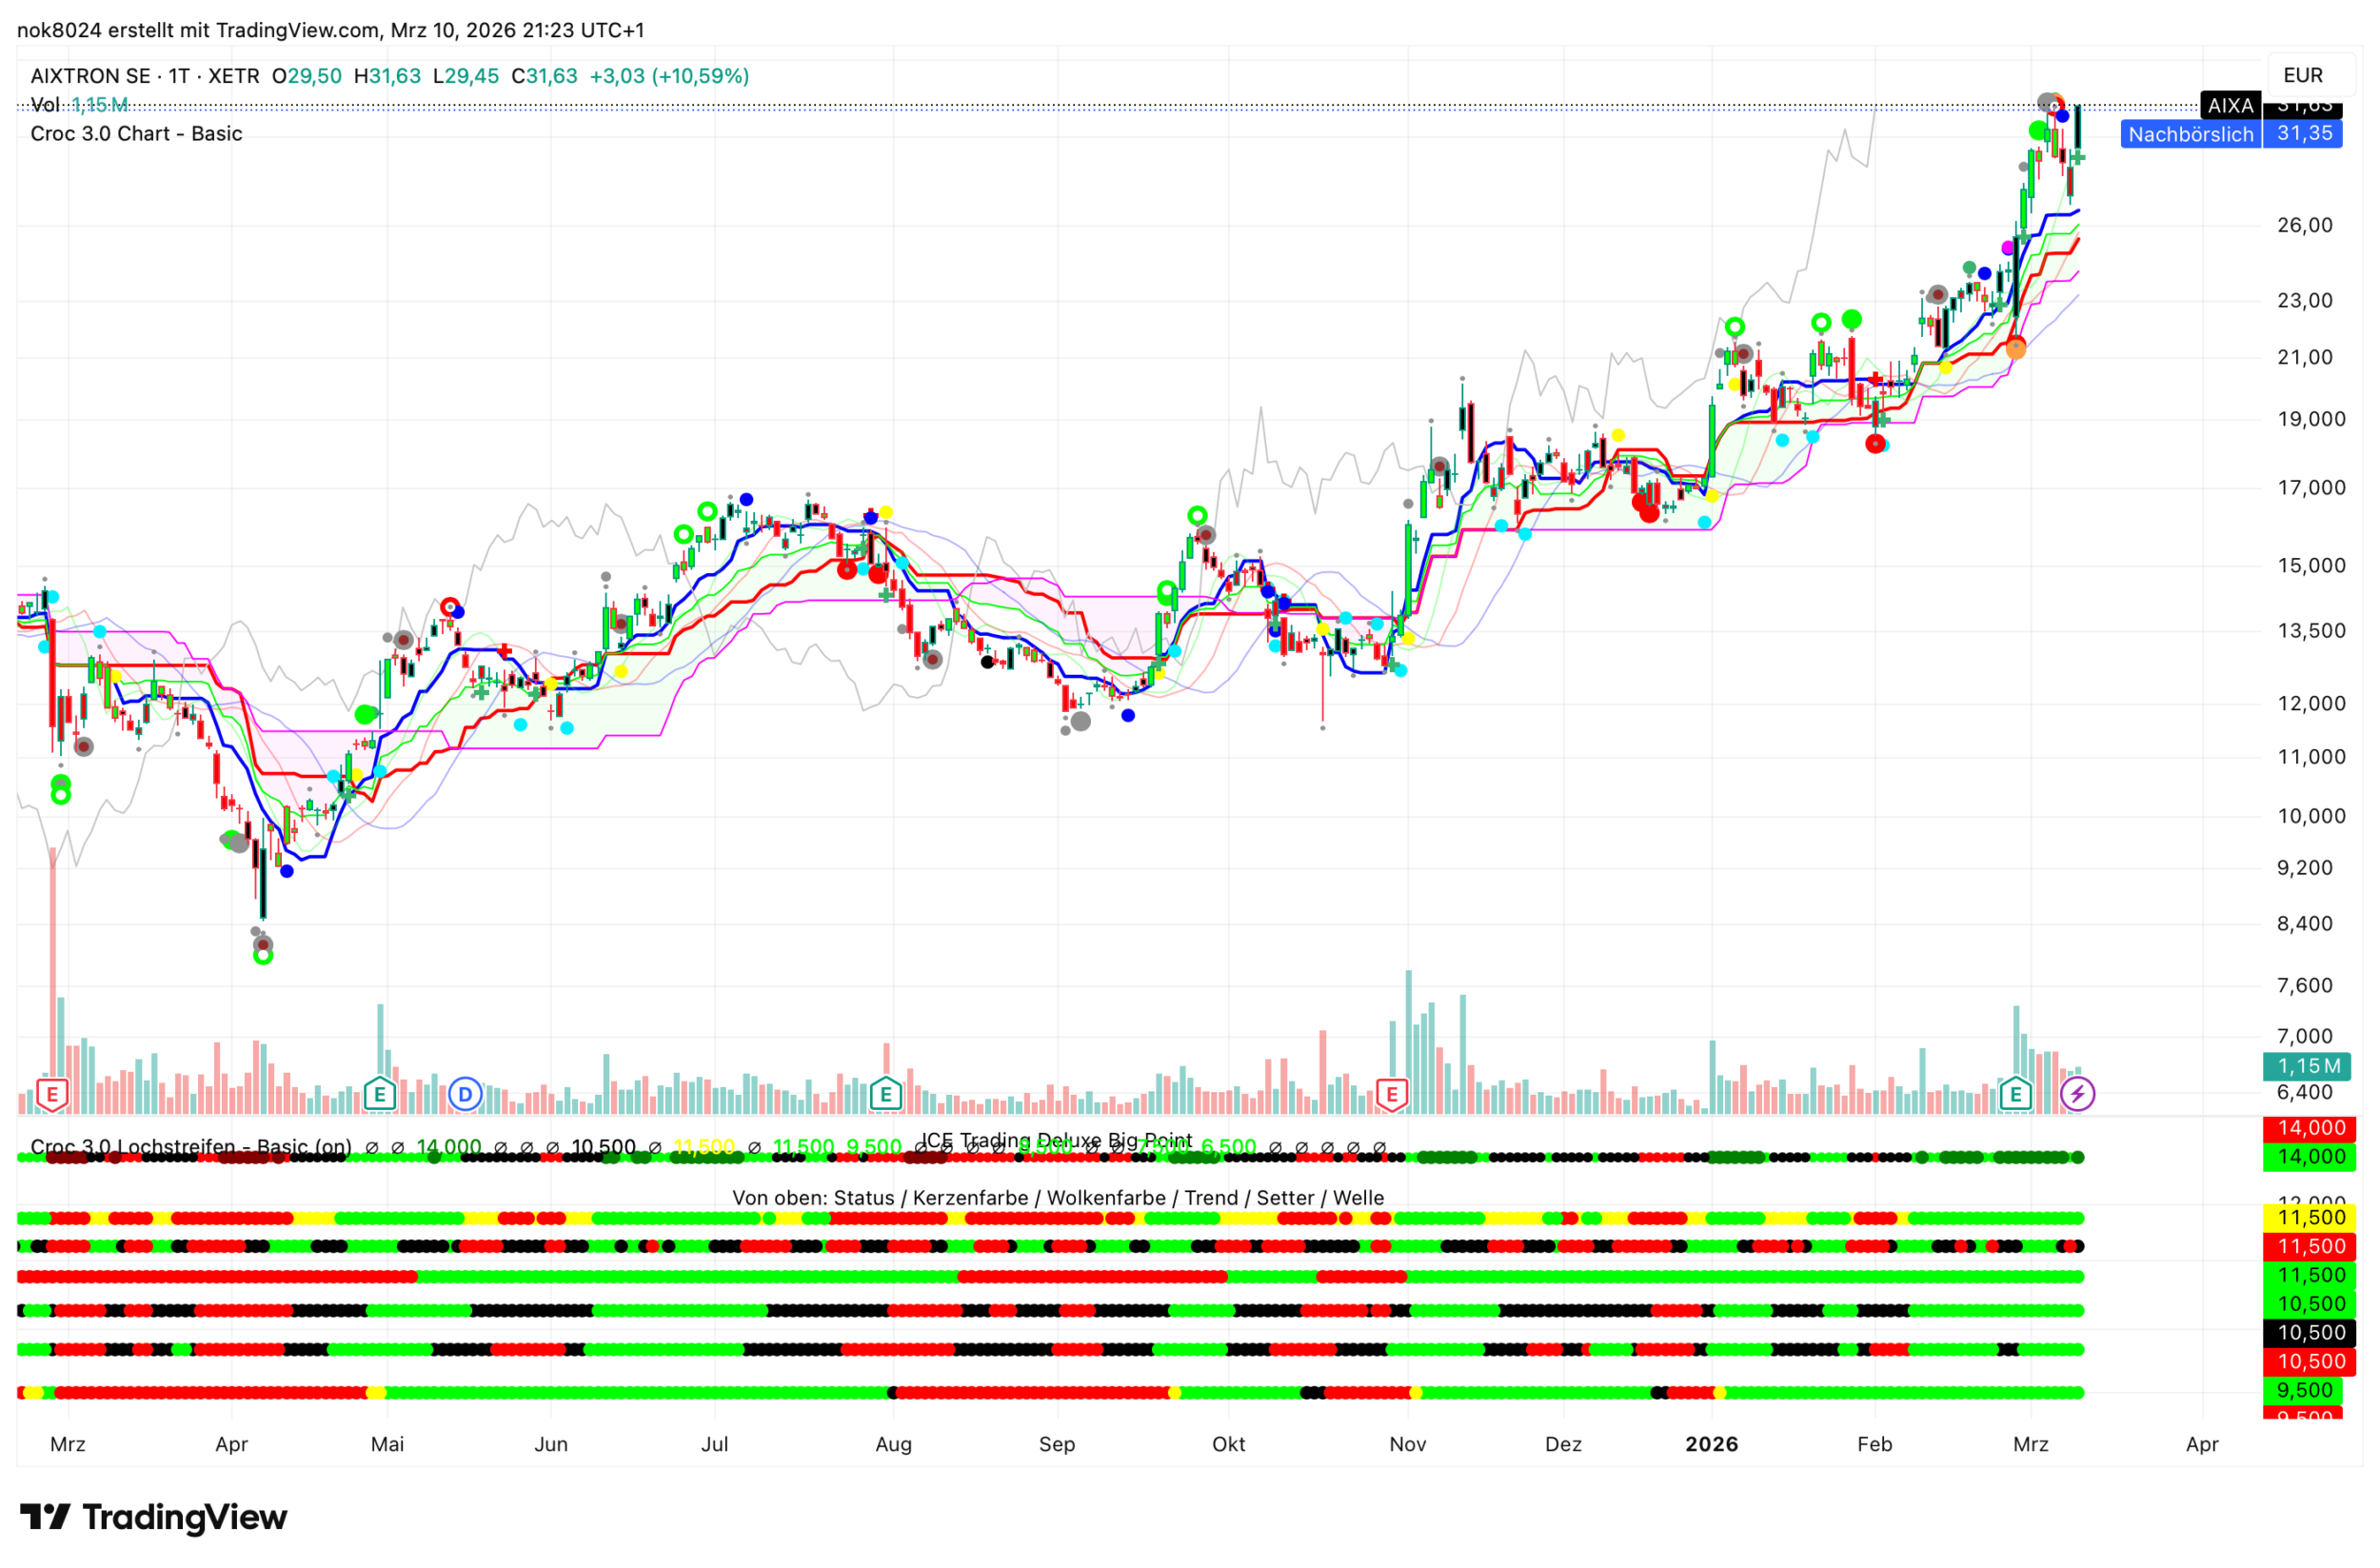This screenshot has width=2380, height=1568.
Task: Click the Nachbörslich price label
Action: (2190, 134)
